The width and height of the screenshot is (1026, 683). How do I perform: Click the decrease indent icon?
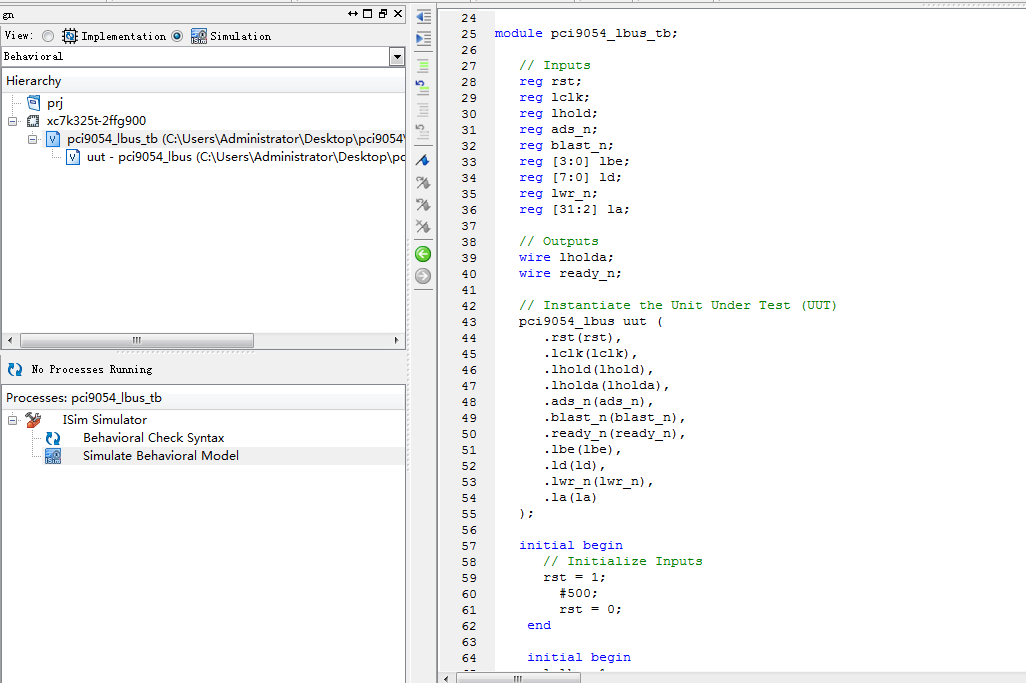(423, 17)
